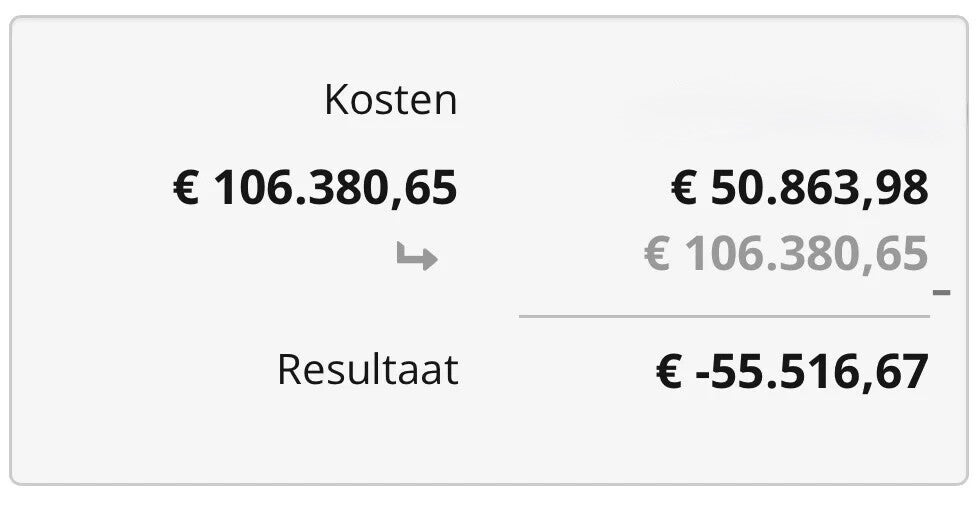
Task: Click the Kosten label
Action: click(390, 99)
